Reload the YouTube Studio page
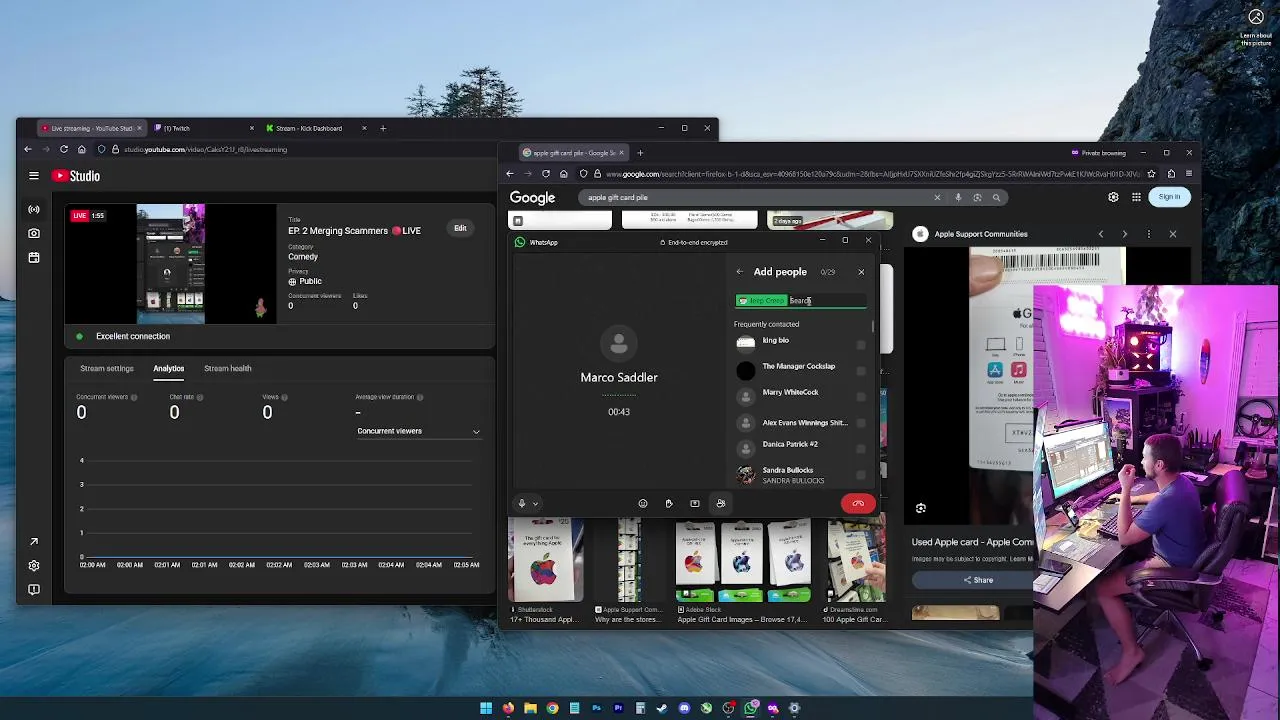The height and width of the screenshot is (720, 1280). point(64,149)
